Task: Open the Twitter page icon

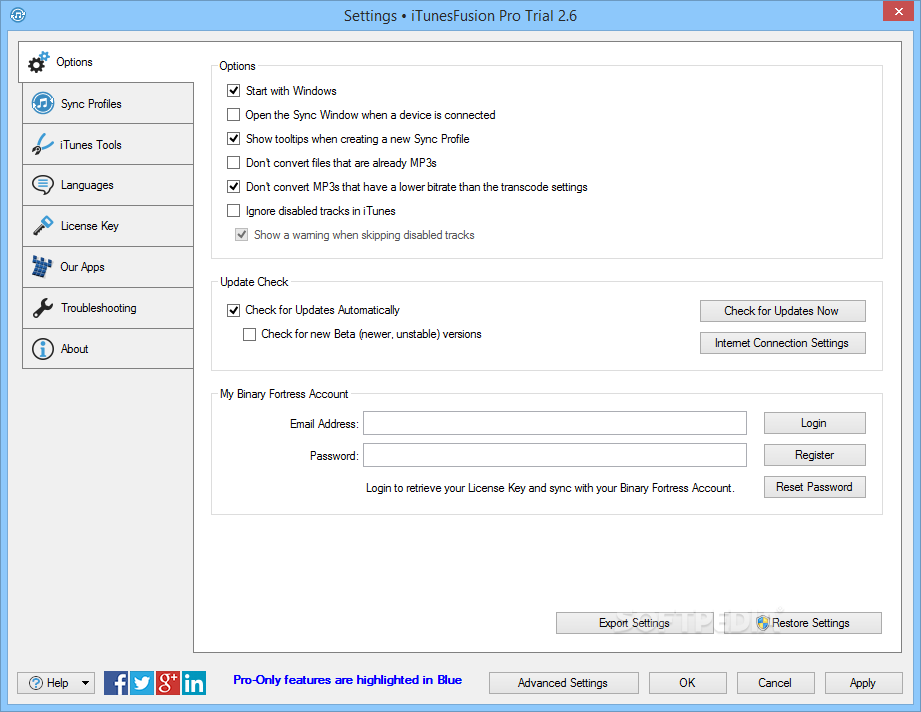Action: coord(142,683)
